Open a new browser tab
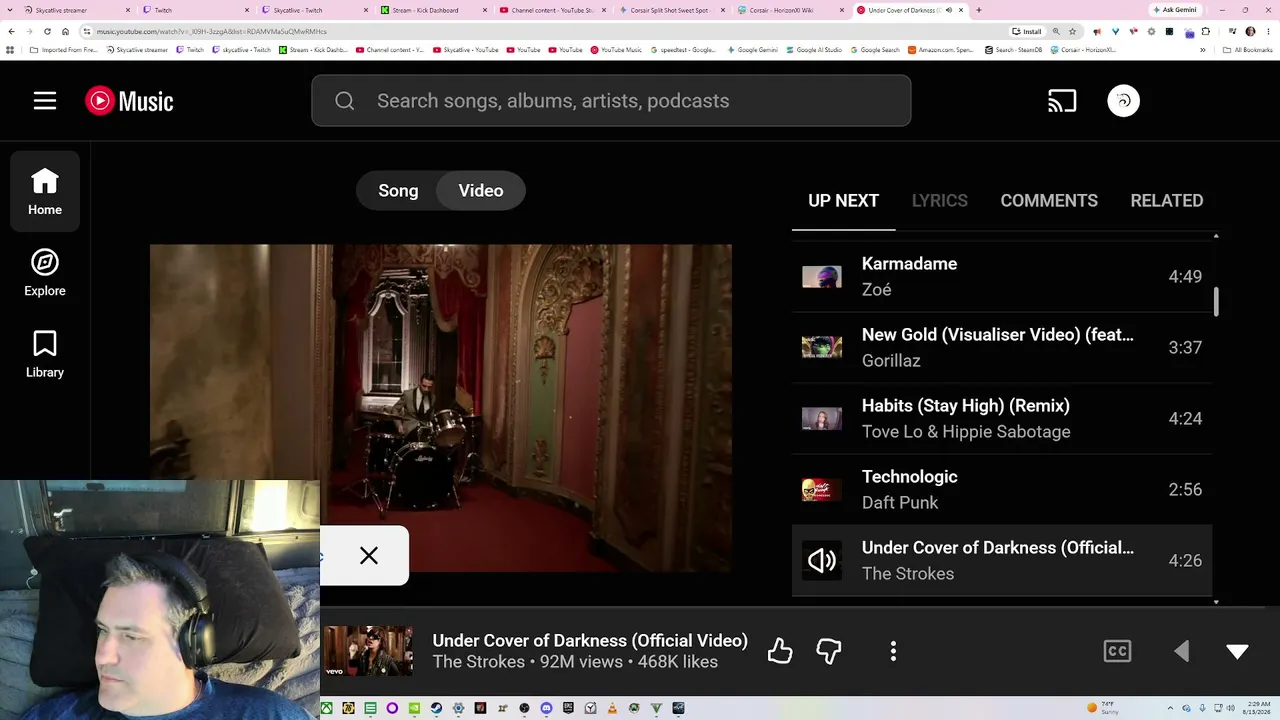The image size is (1280, 720). coord(978,10)
